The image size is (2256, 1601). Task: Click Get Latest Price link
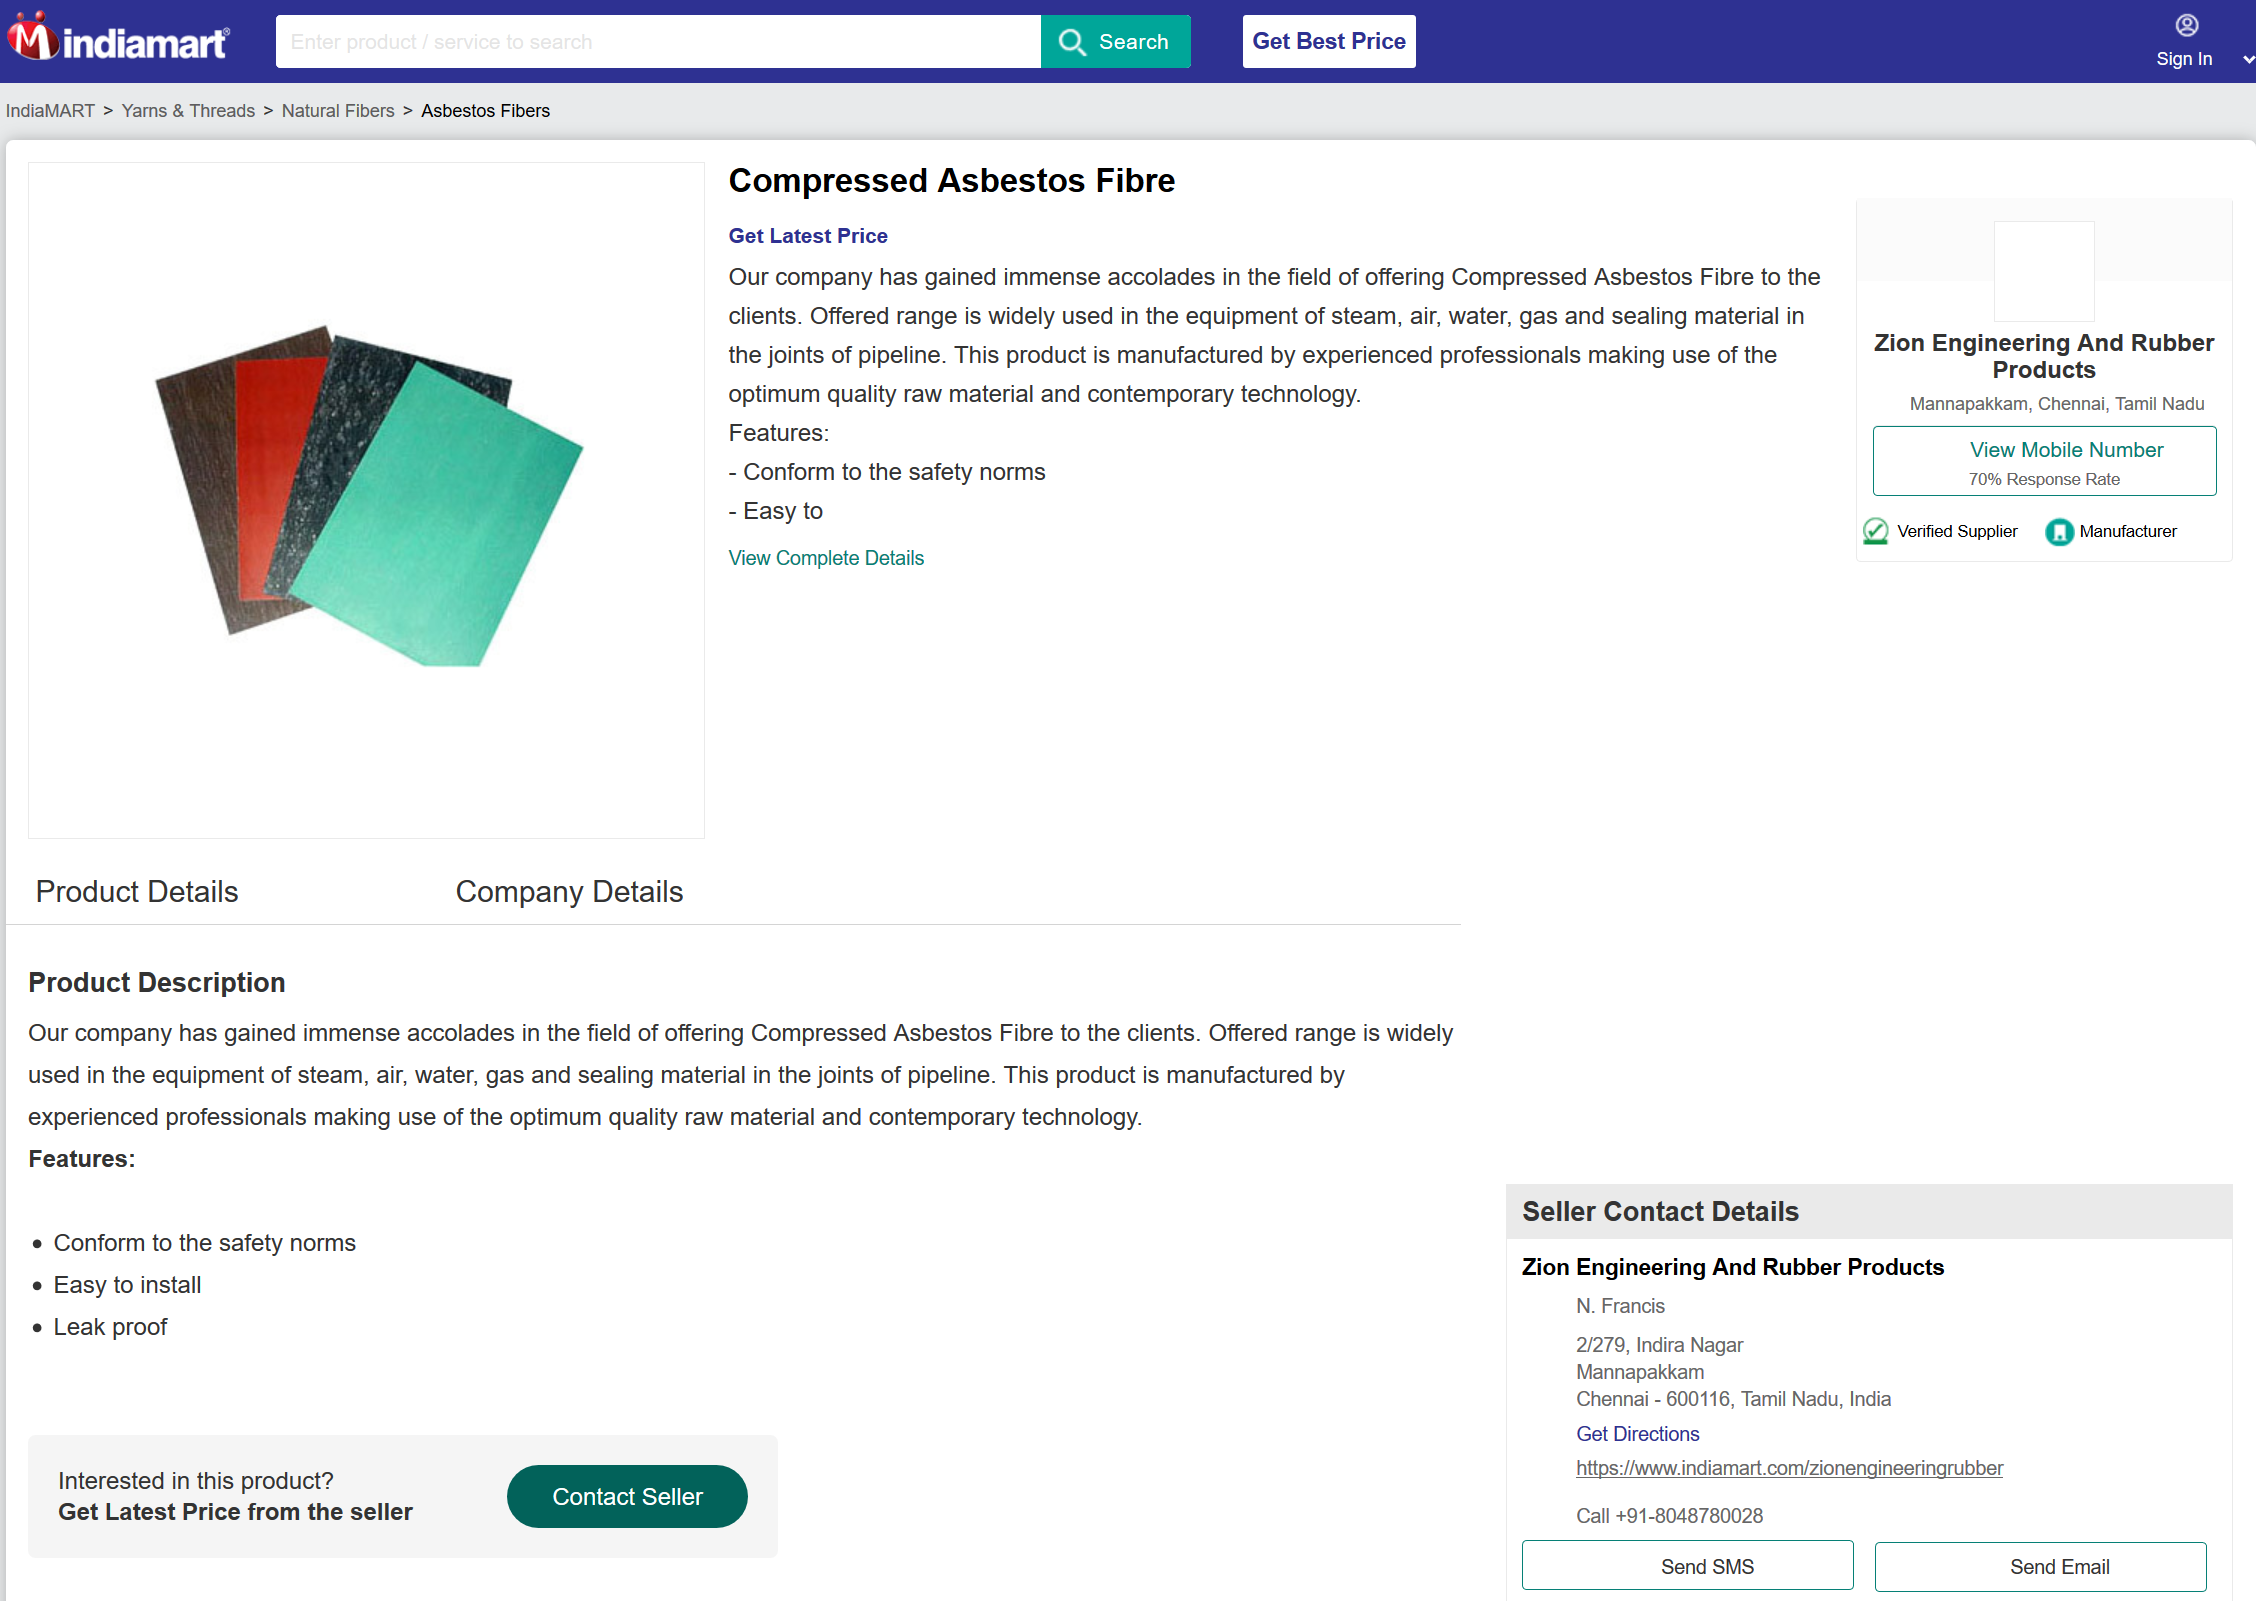pyautogui.click(x=808, y=236)
